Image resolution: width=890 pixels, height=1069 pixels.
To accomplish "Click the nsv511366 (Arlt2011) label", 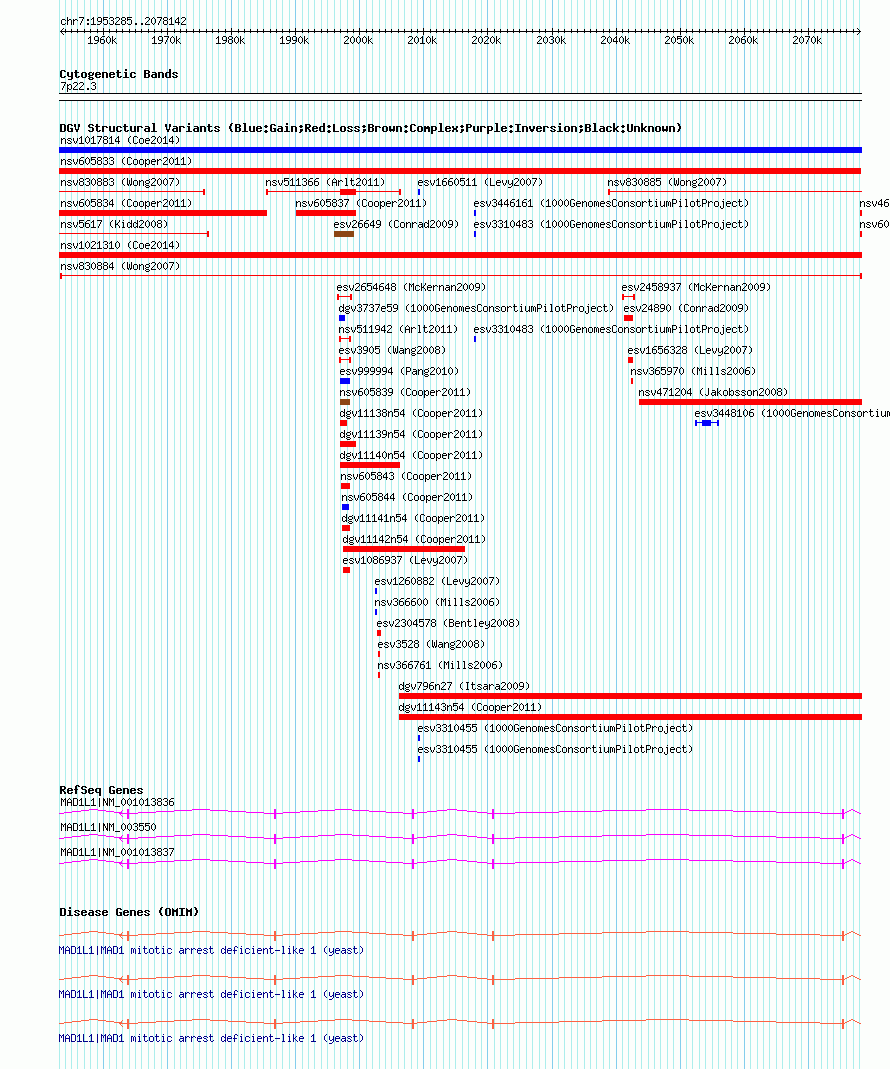I will coord(325,183).
